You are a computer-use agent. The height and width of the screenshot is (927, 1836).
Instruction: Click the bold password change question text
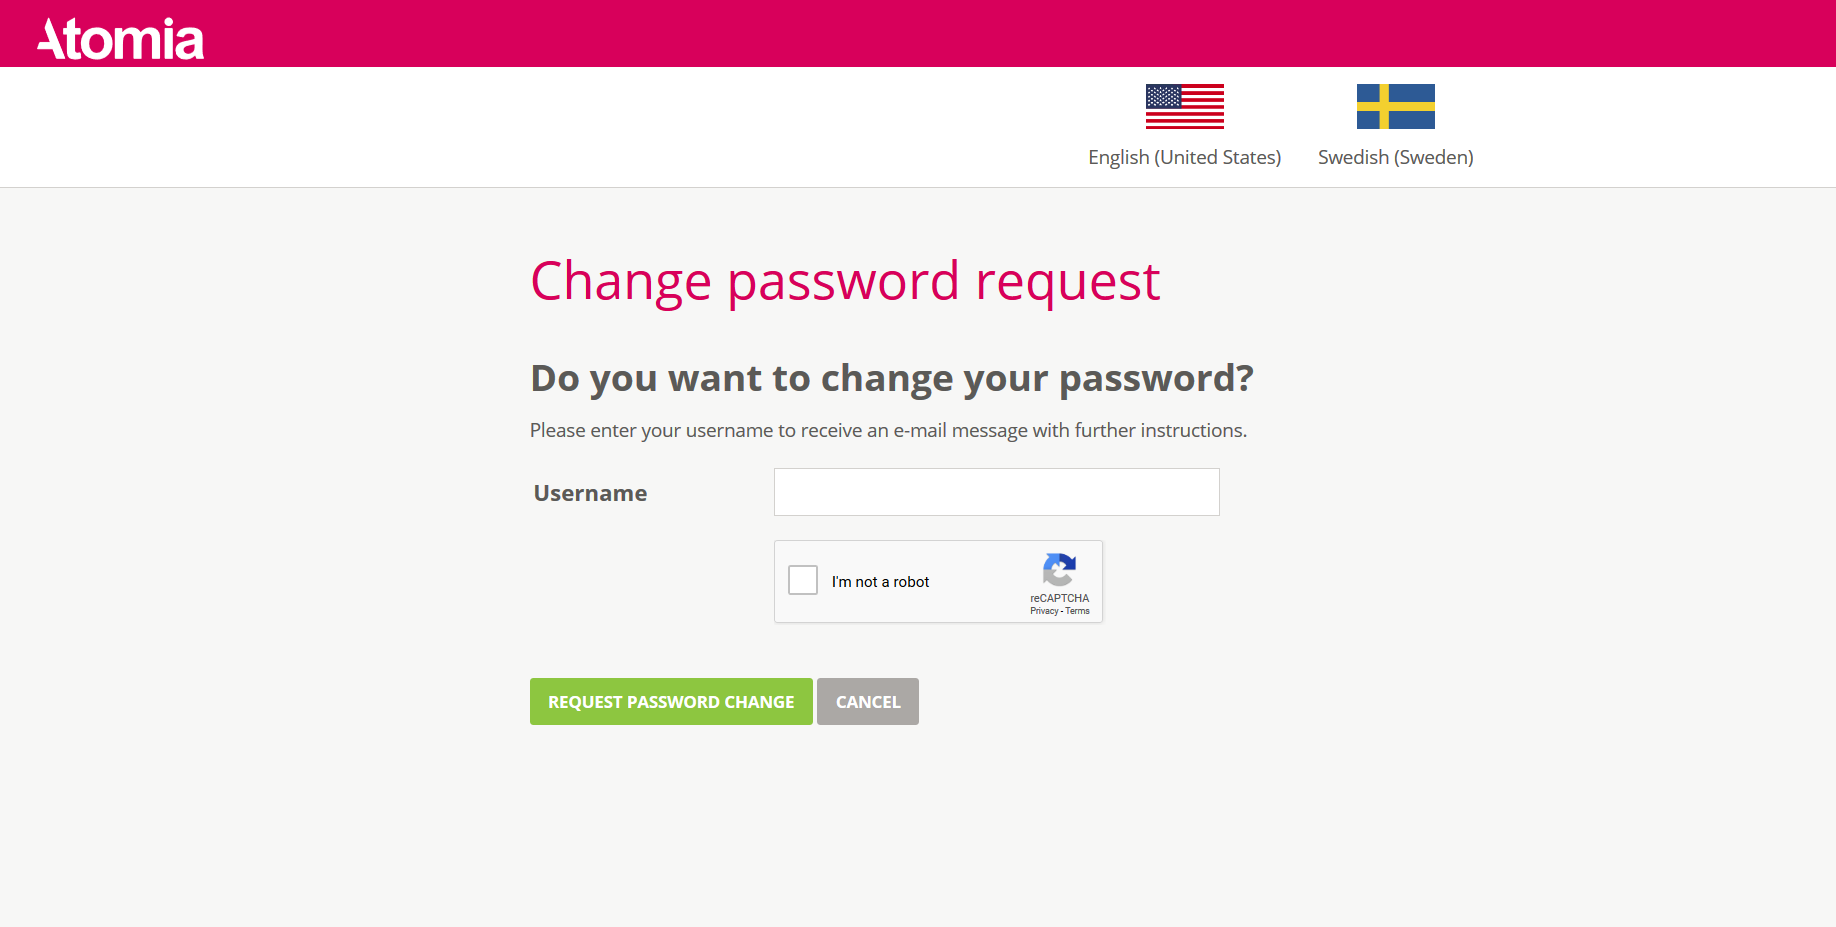point(891,378)
